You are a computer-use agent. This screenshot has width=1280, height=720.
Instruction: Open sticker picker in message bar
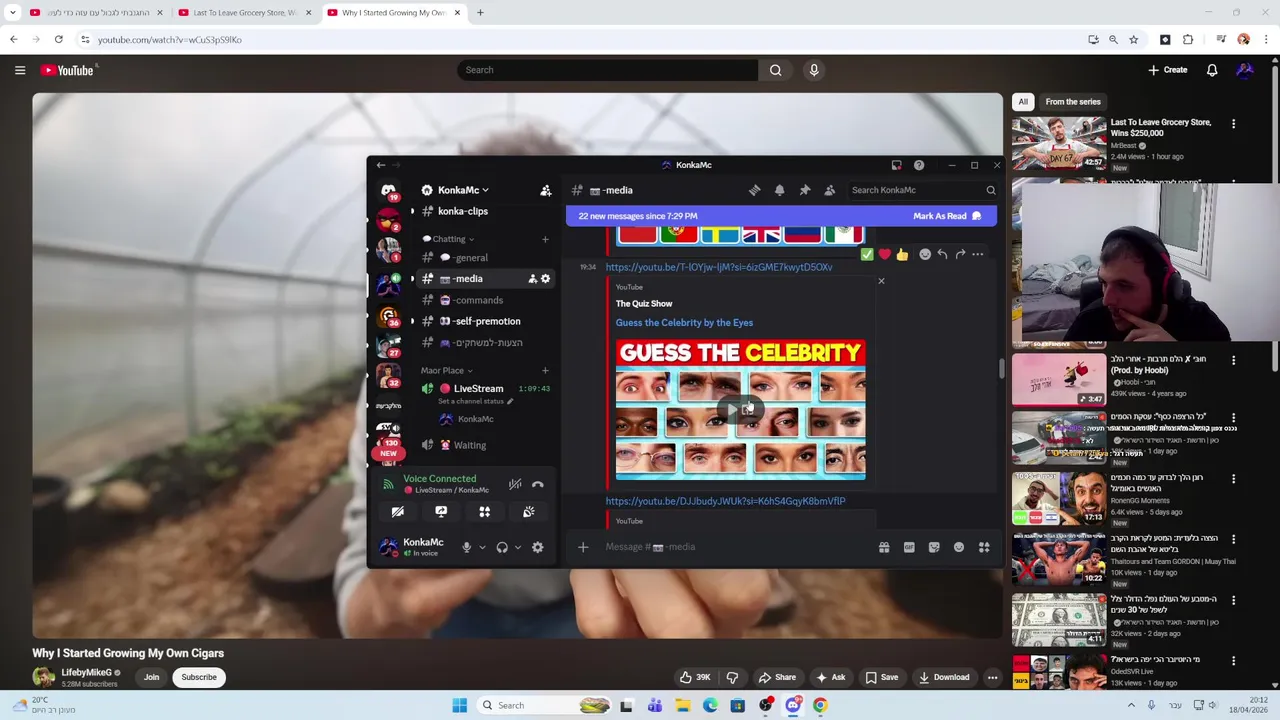934,547
